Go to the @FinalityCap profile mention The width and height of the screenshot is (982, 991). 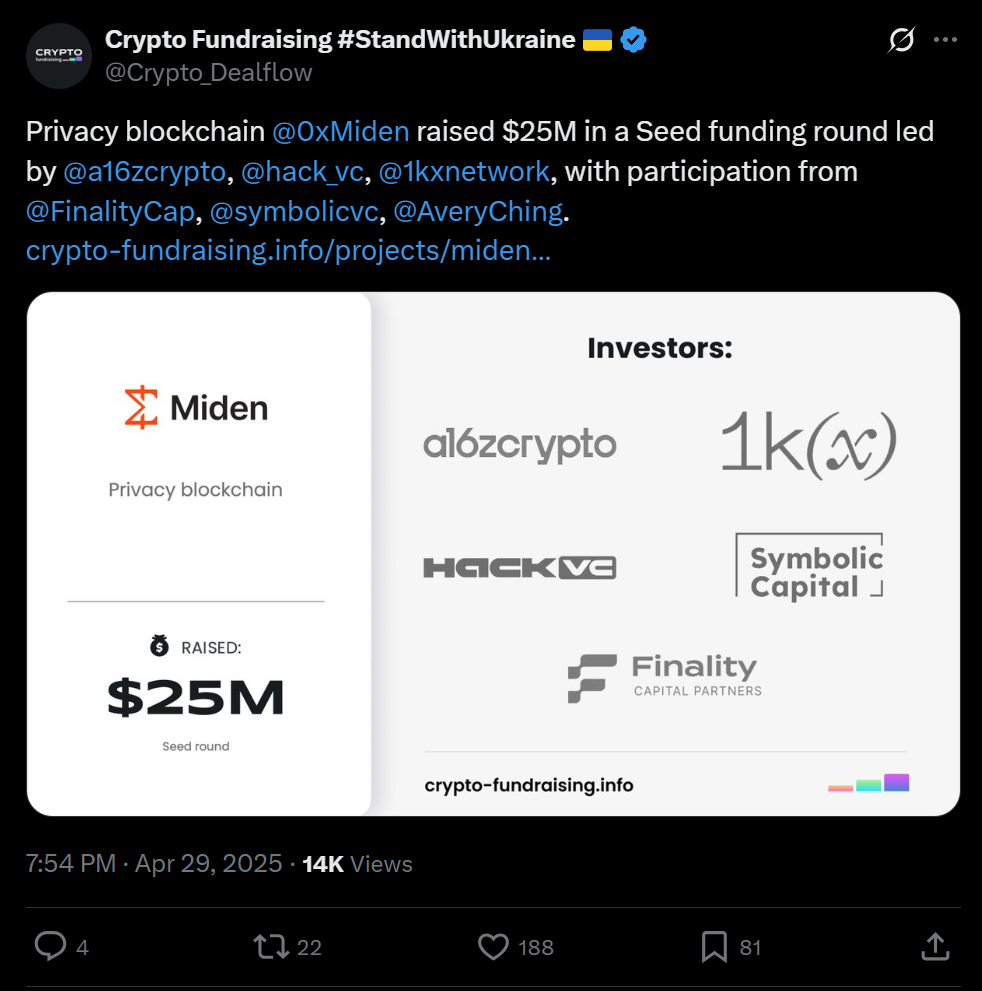coord(110,211)
